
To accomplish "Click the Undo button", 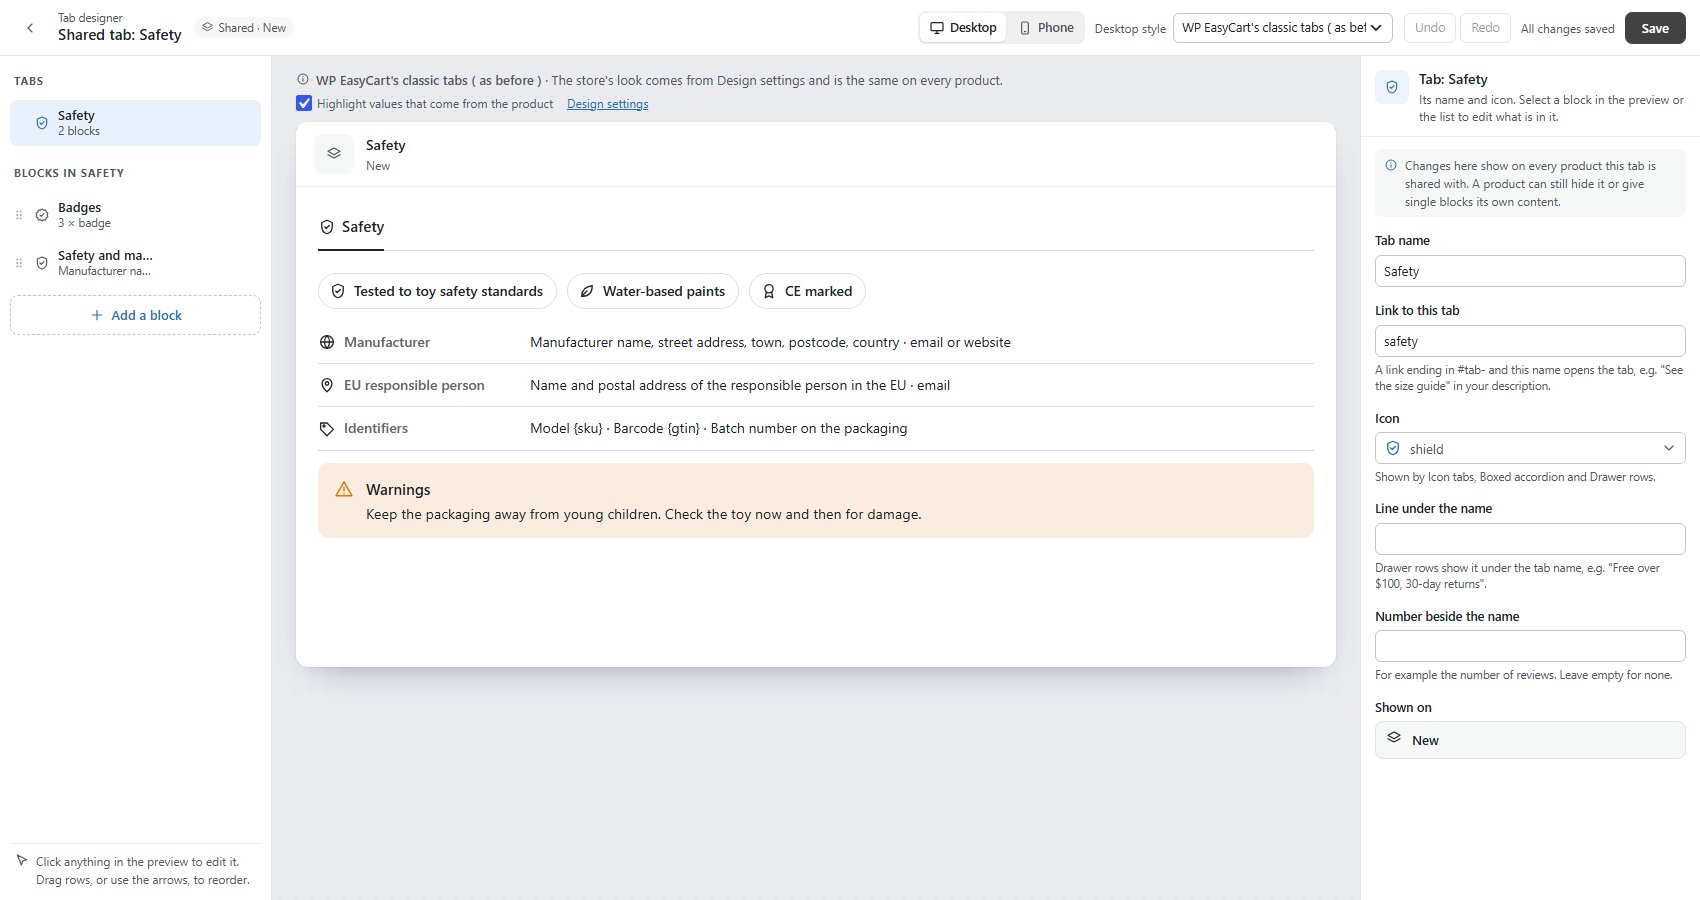I will tap(1430, 28).
